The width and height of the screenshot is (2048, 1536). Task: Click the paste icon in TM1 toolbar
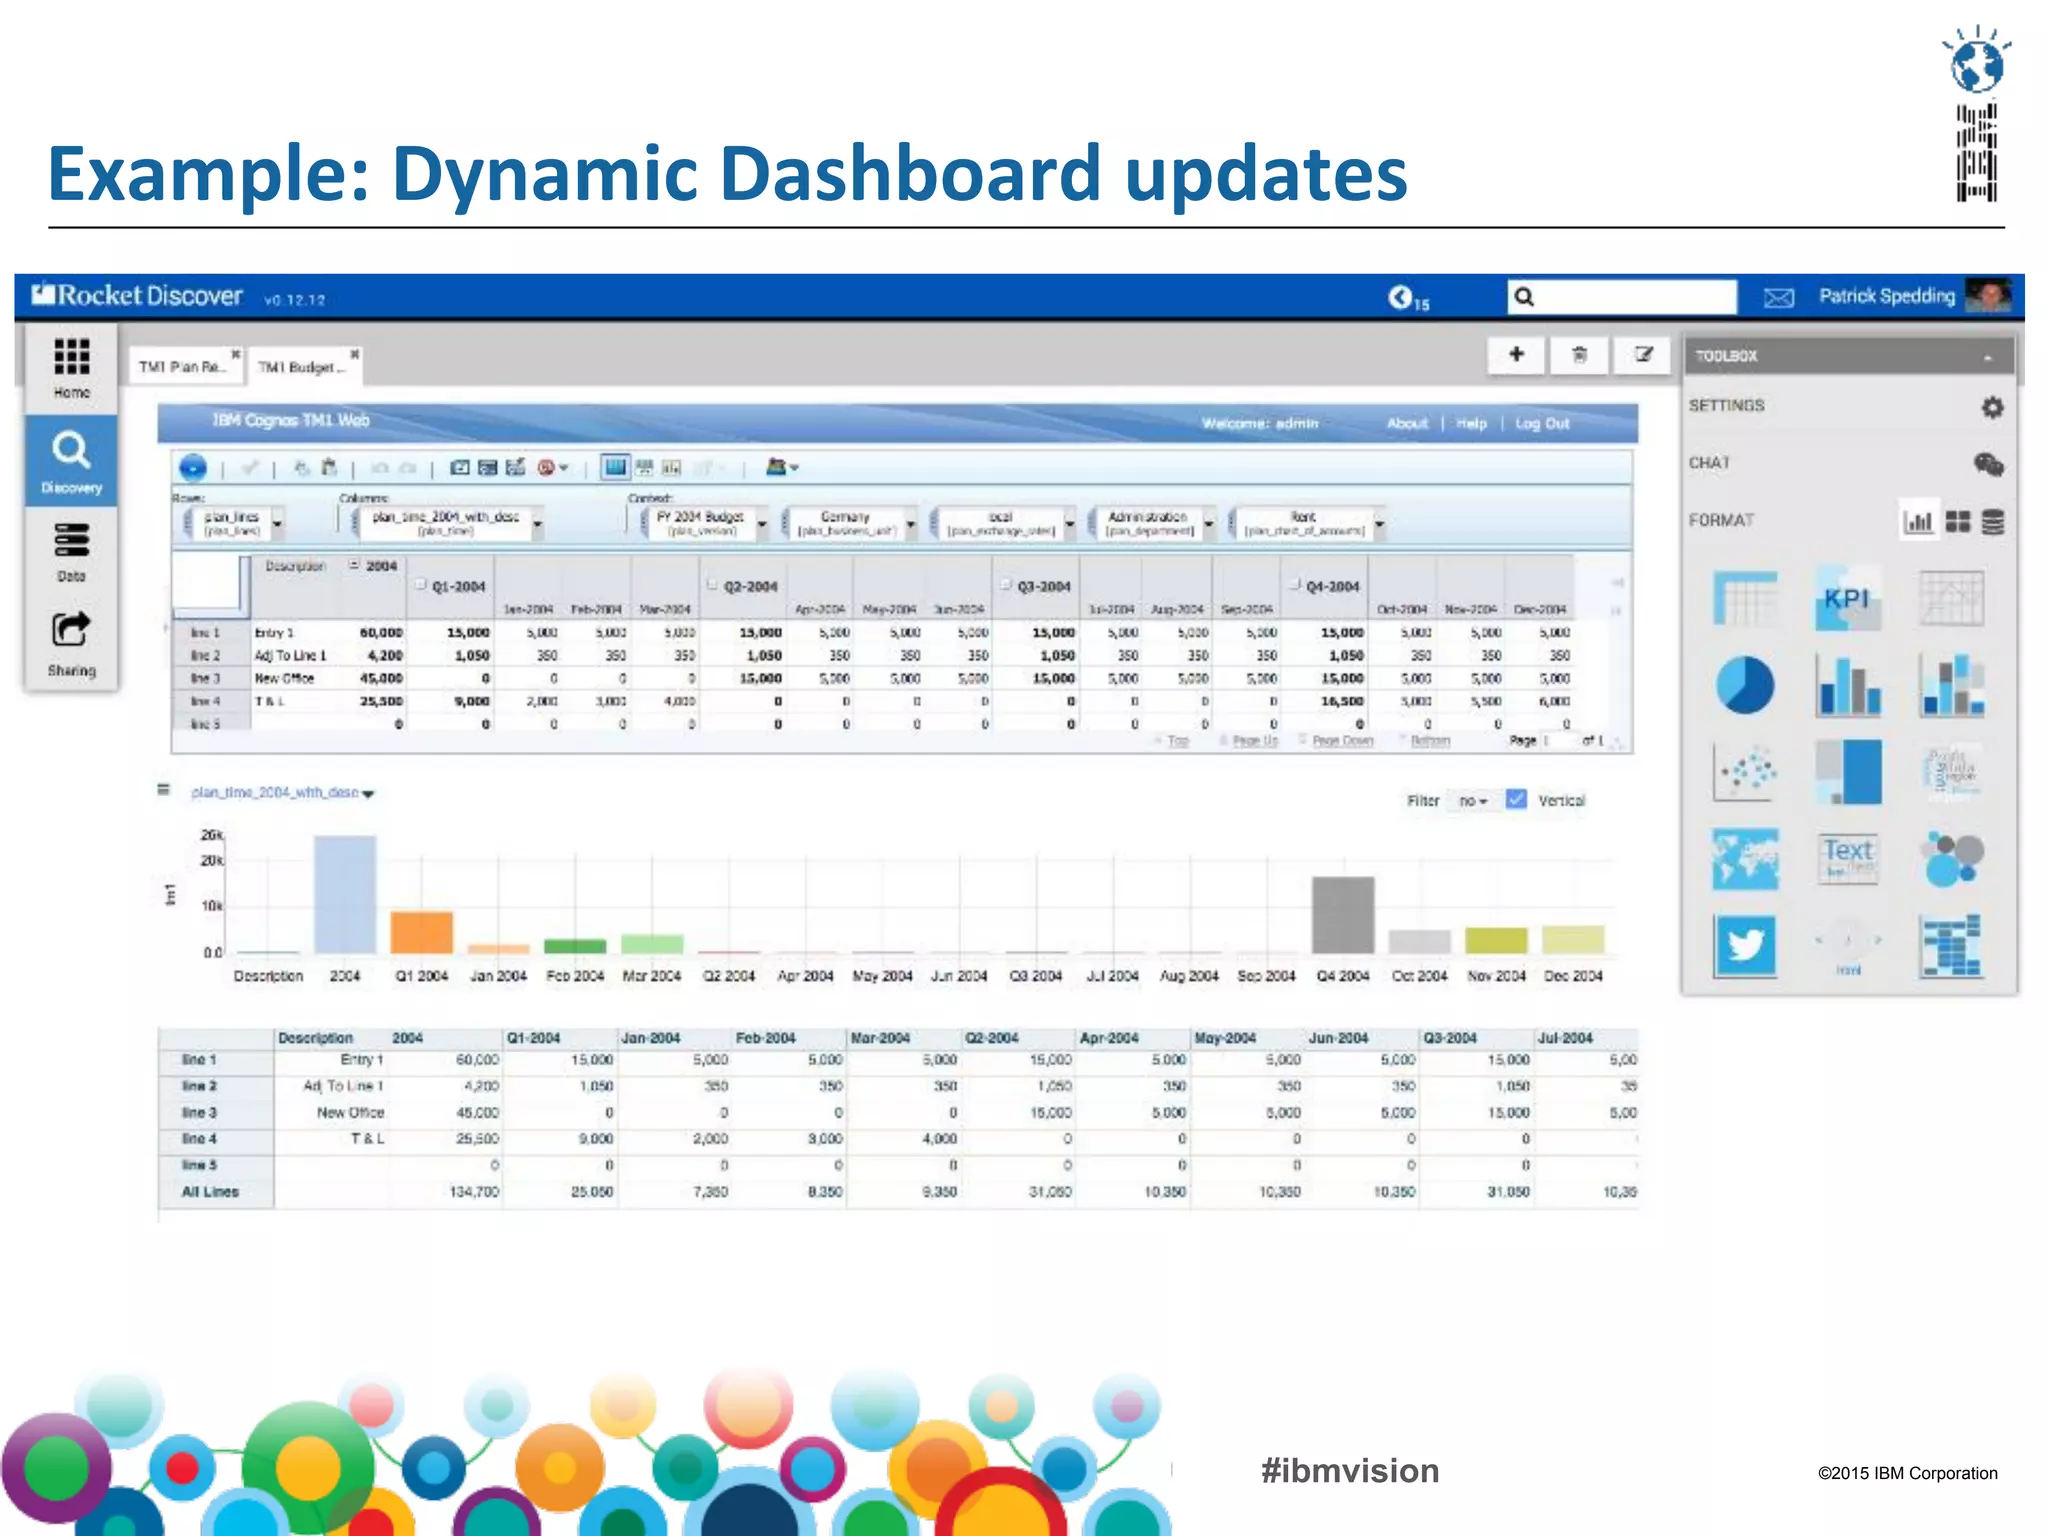[329, 467]
